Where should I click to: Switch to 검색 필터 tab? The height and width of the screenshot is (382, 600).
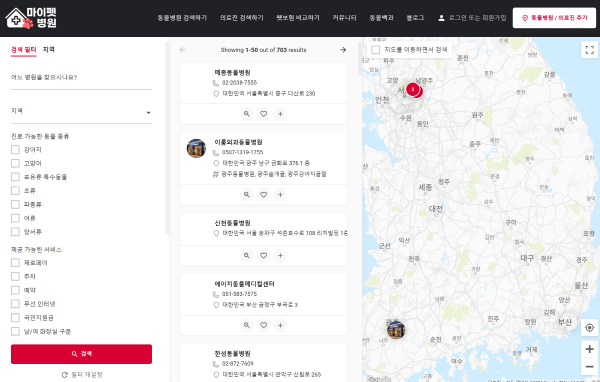tap(23, 50)
